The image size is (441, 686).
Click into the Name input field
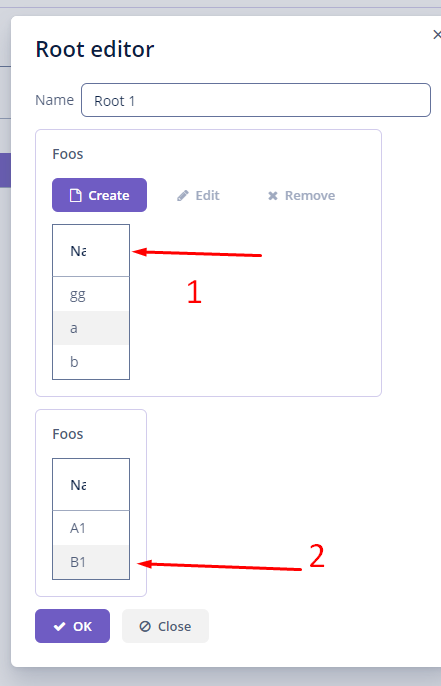[256, 100]
